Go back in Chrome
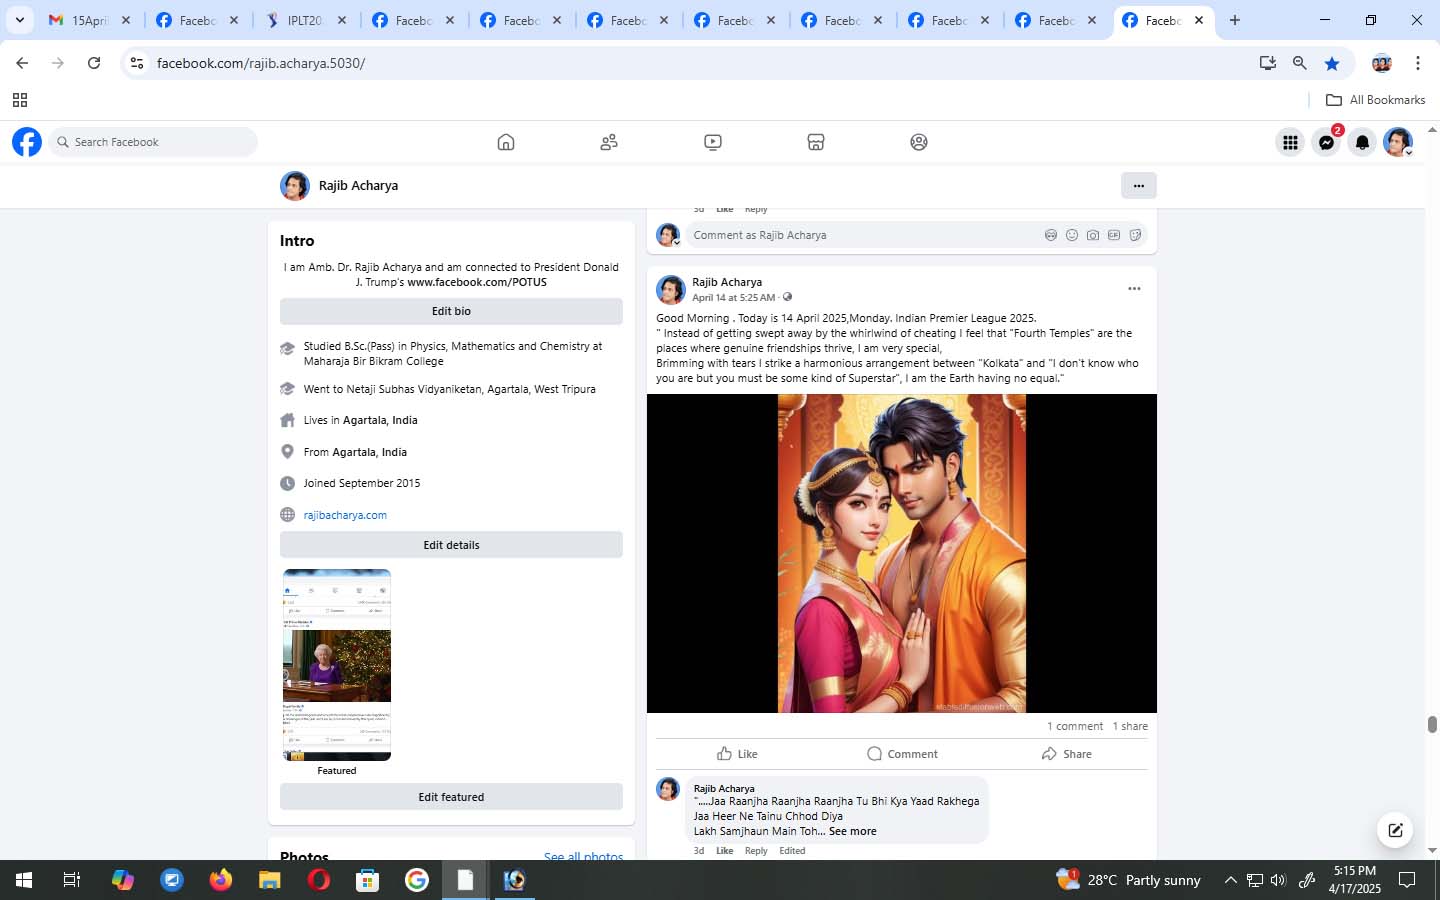Image resolution: width=1440 pixels, height=900 pixels. tap(22, 63)
